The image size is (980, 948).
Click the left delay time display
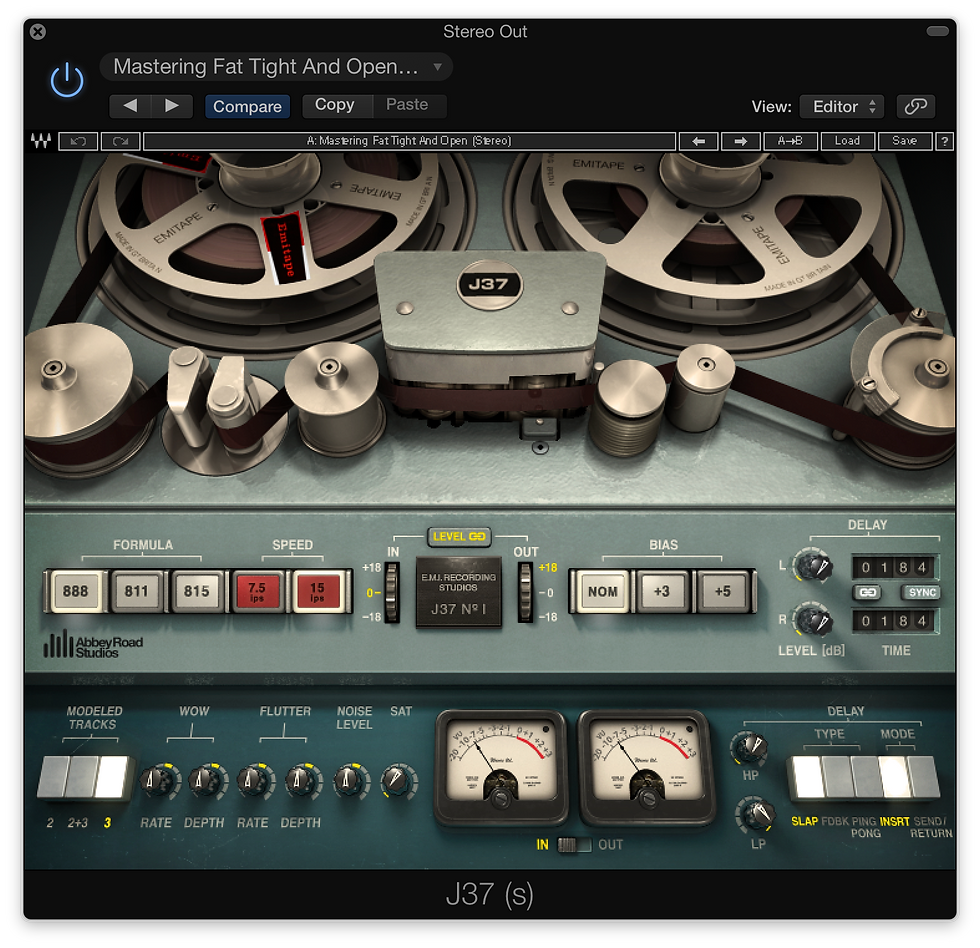pyautogui.click(x=894, y=567)
